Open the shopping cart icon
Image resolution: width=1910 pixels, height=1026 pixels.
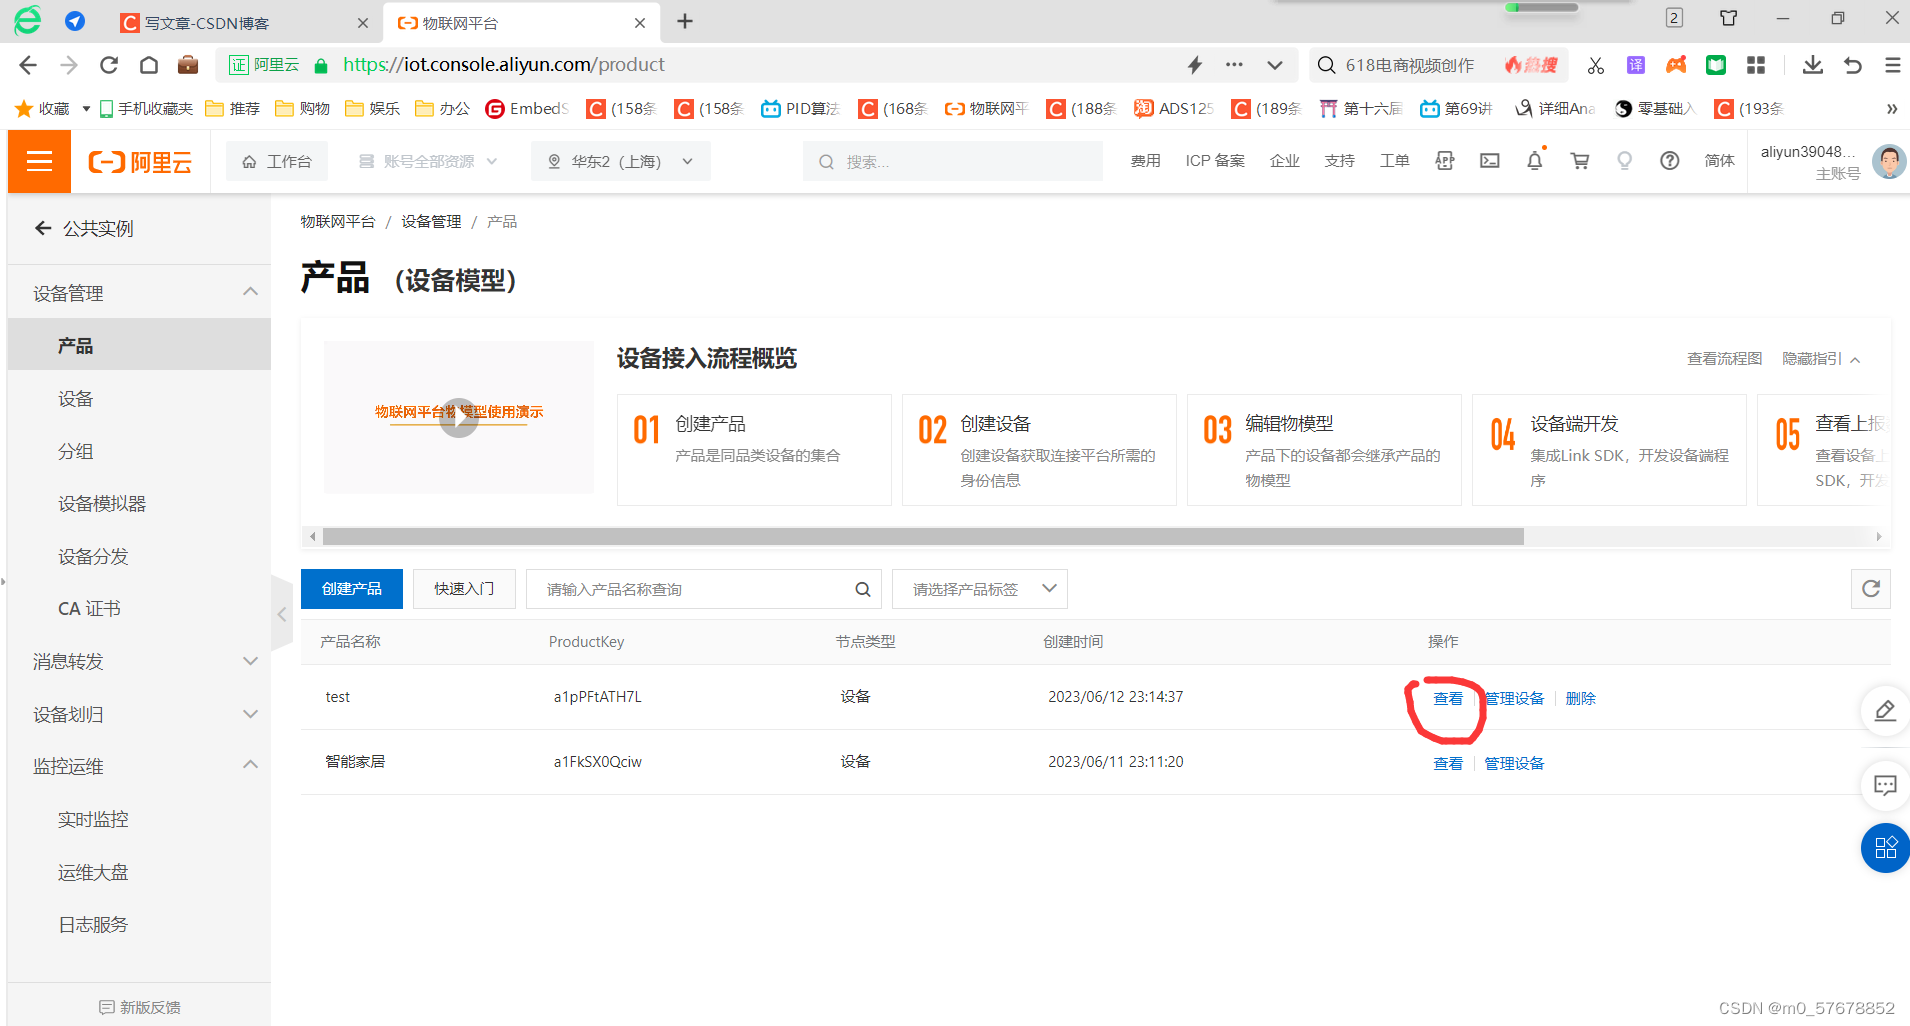[x=1580, y=161]
